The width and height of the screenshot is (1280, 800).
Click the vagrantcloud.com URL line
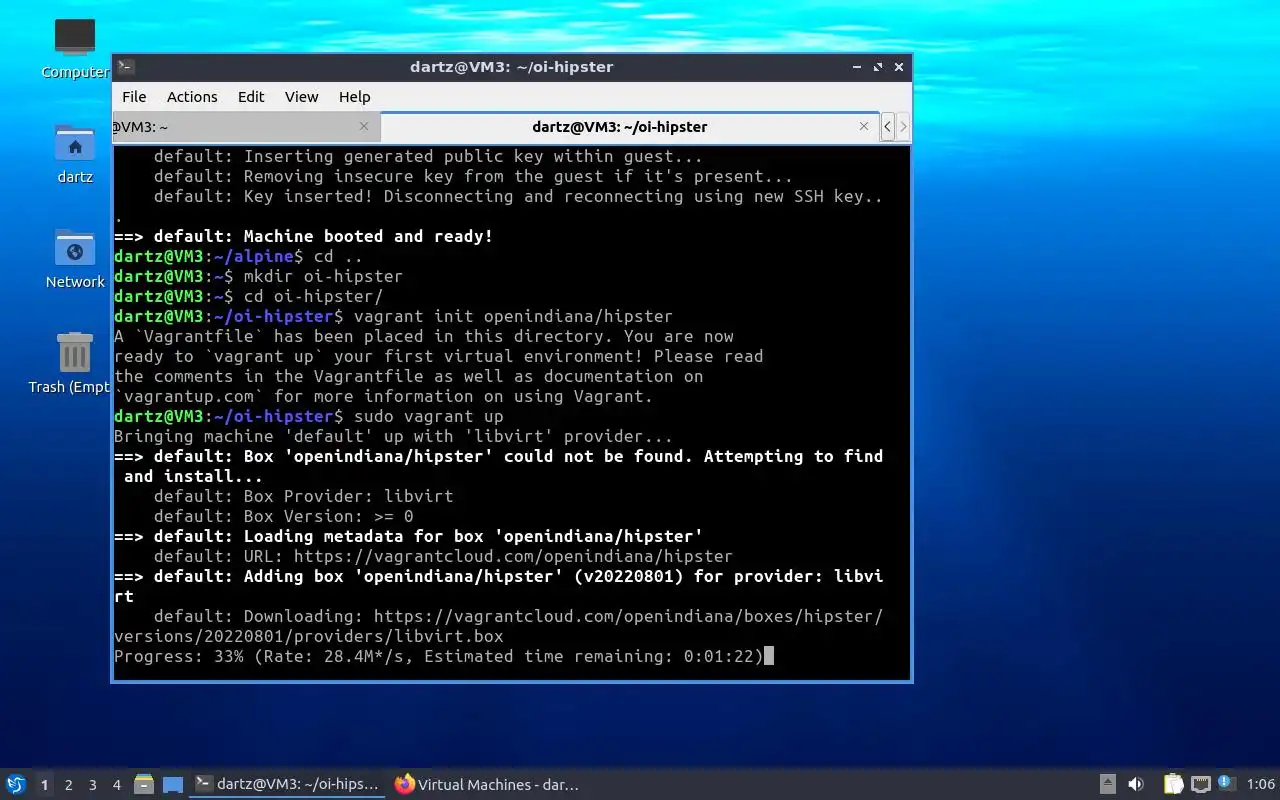point(443,556)
